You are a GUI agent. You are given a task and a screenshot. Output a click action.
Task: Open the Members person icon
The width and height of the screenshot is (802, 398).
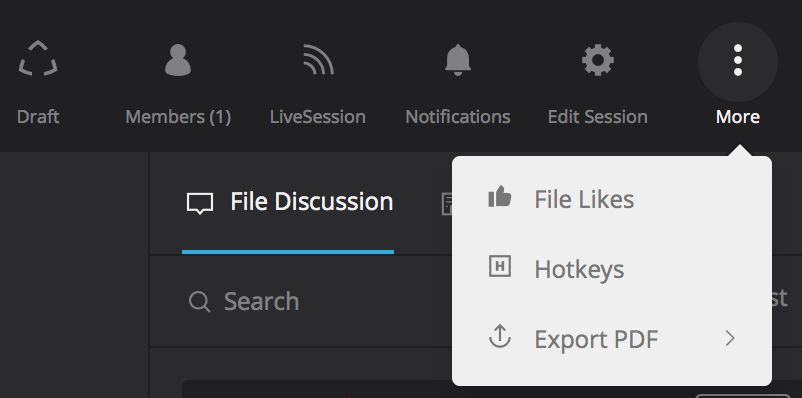point(178,60)
